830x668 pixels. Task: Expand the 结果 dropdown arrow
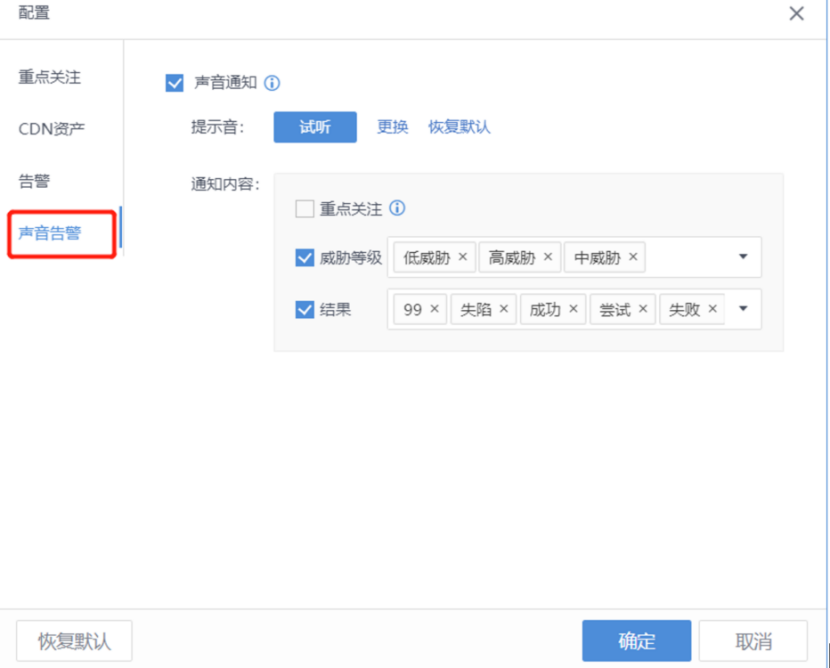(743, 309)
